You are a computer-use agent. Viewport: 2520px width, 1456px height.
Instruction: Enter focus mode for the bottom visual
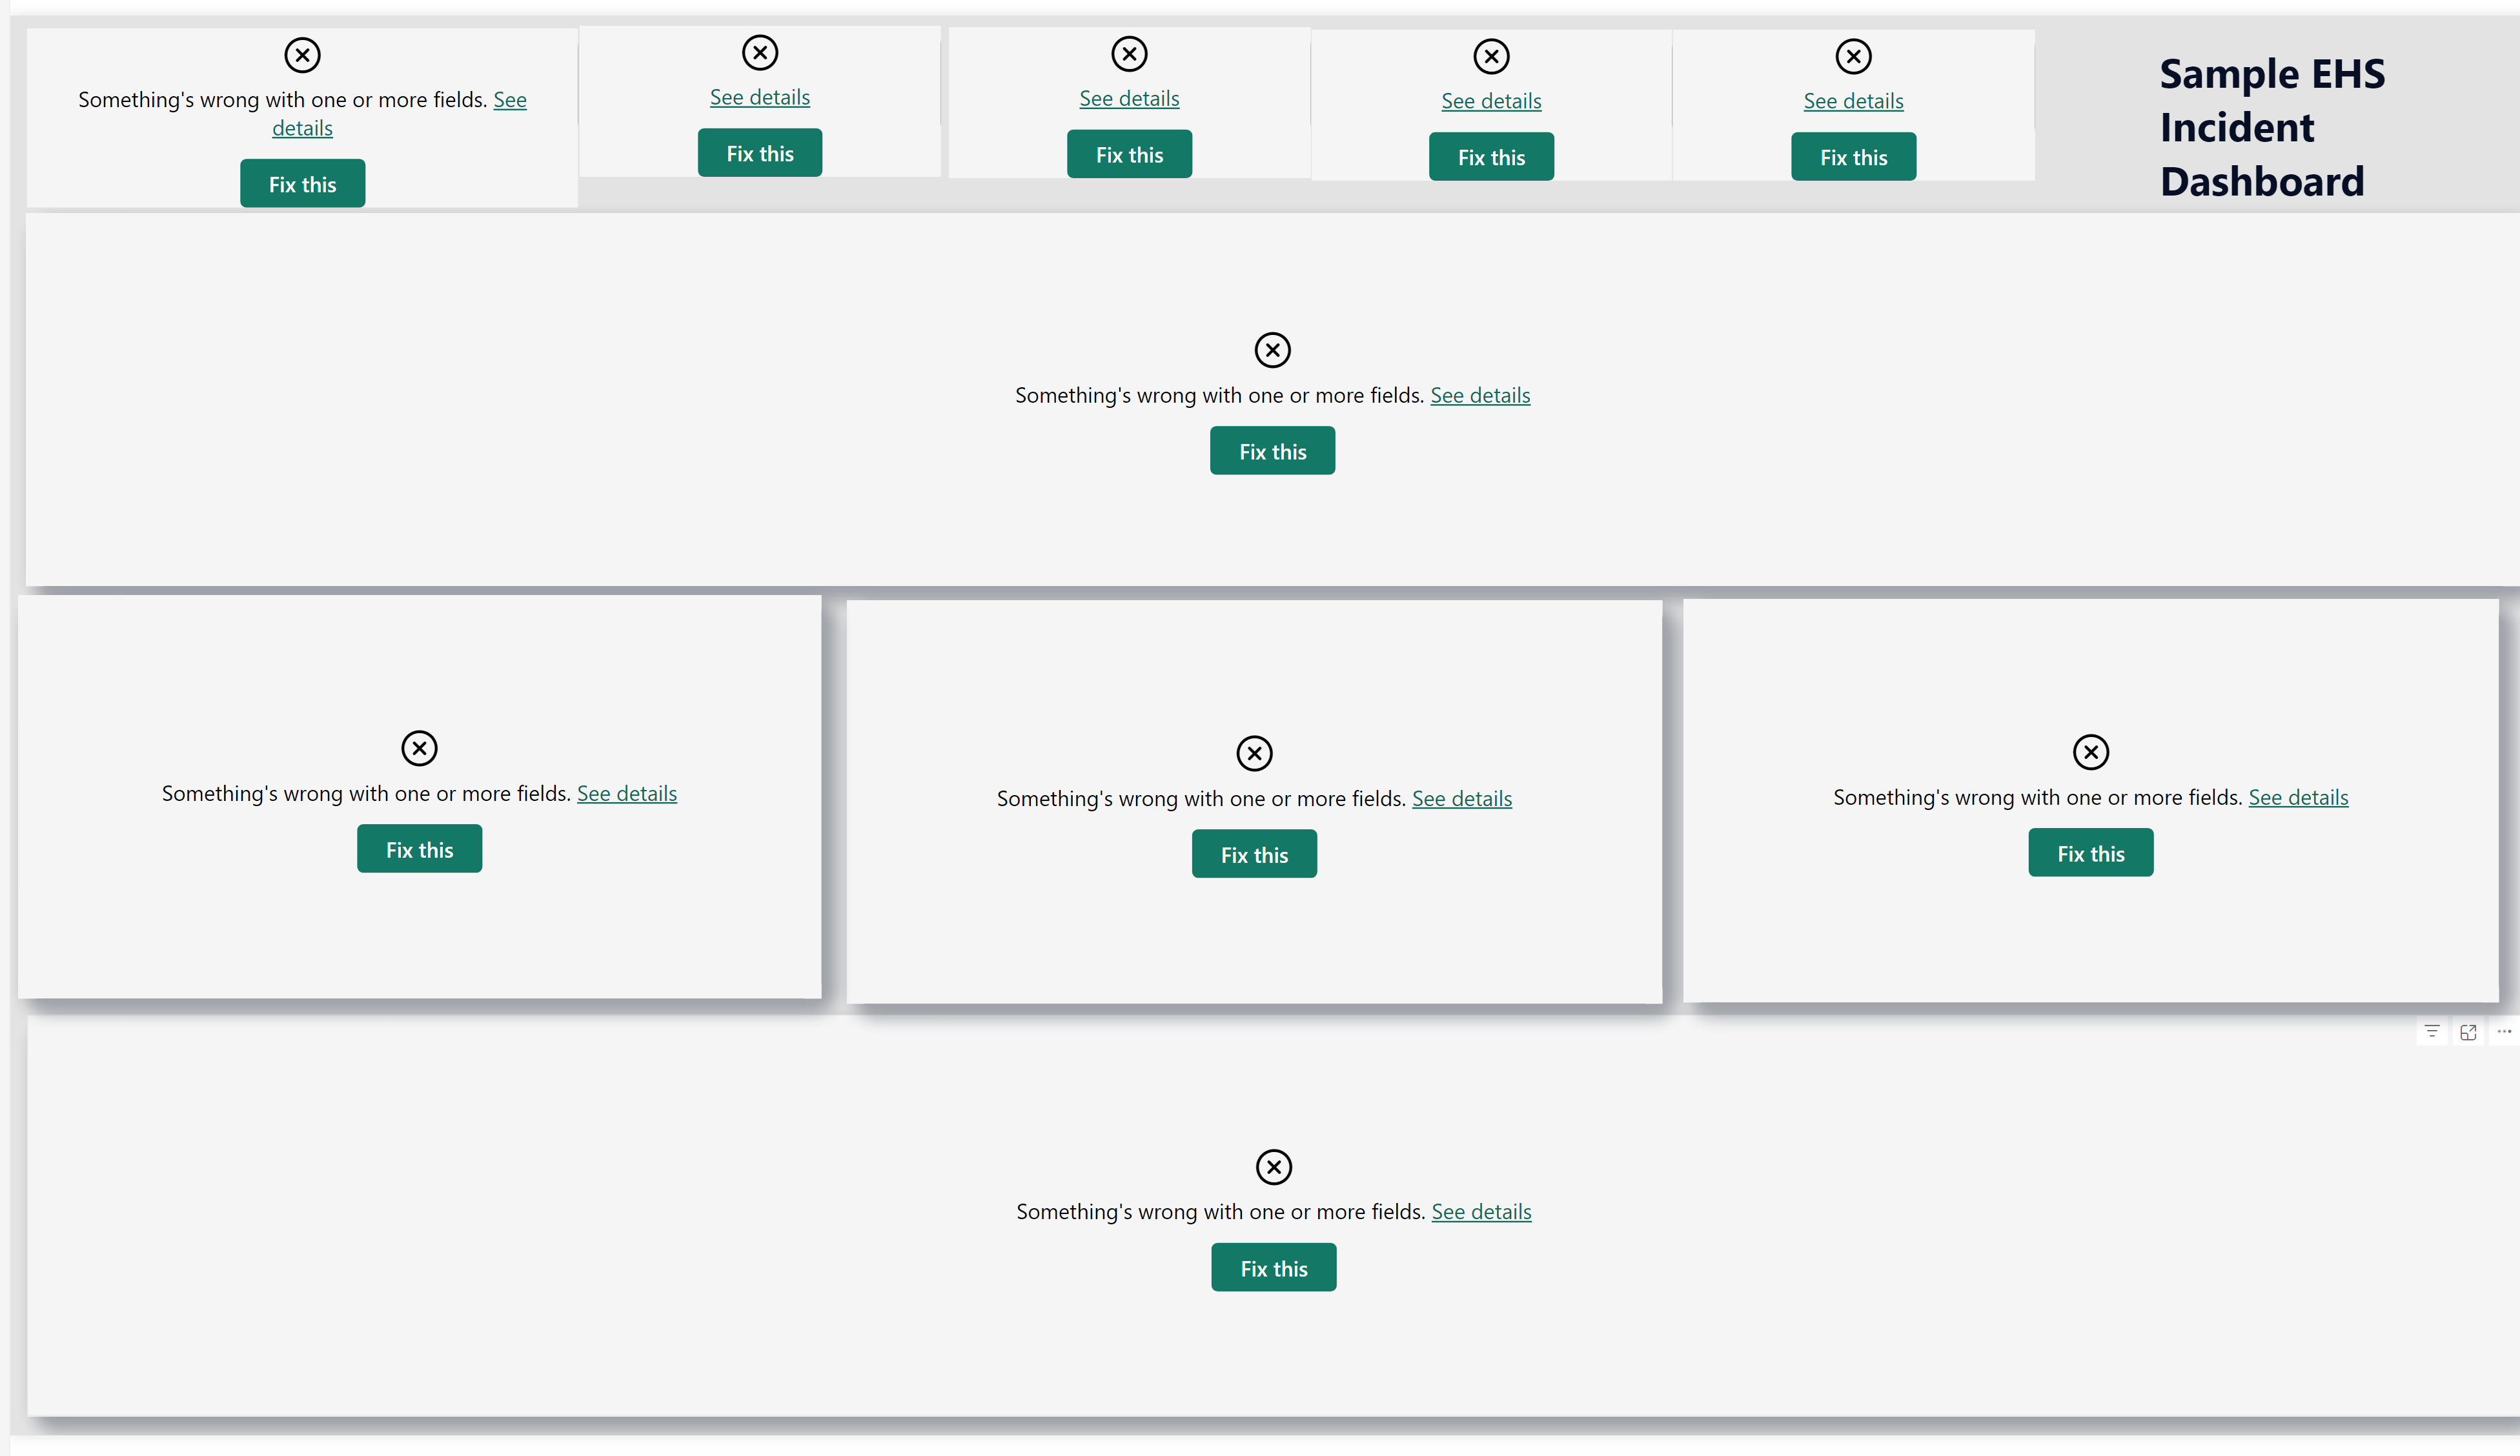tap(2468, 1032)
